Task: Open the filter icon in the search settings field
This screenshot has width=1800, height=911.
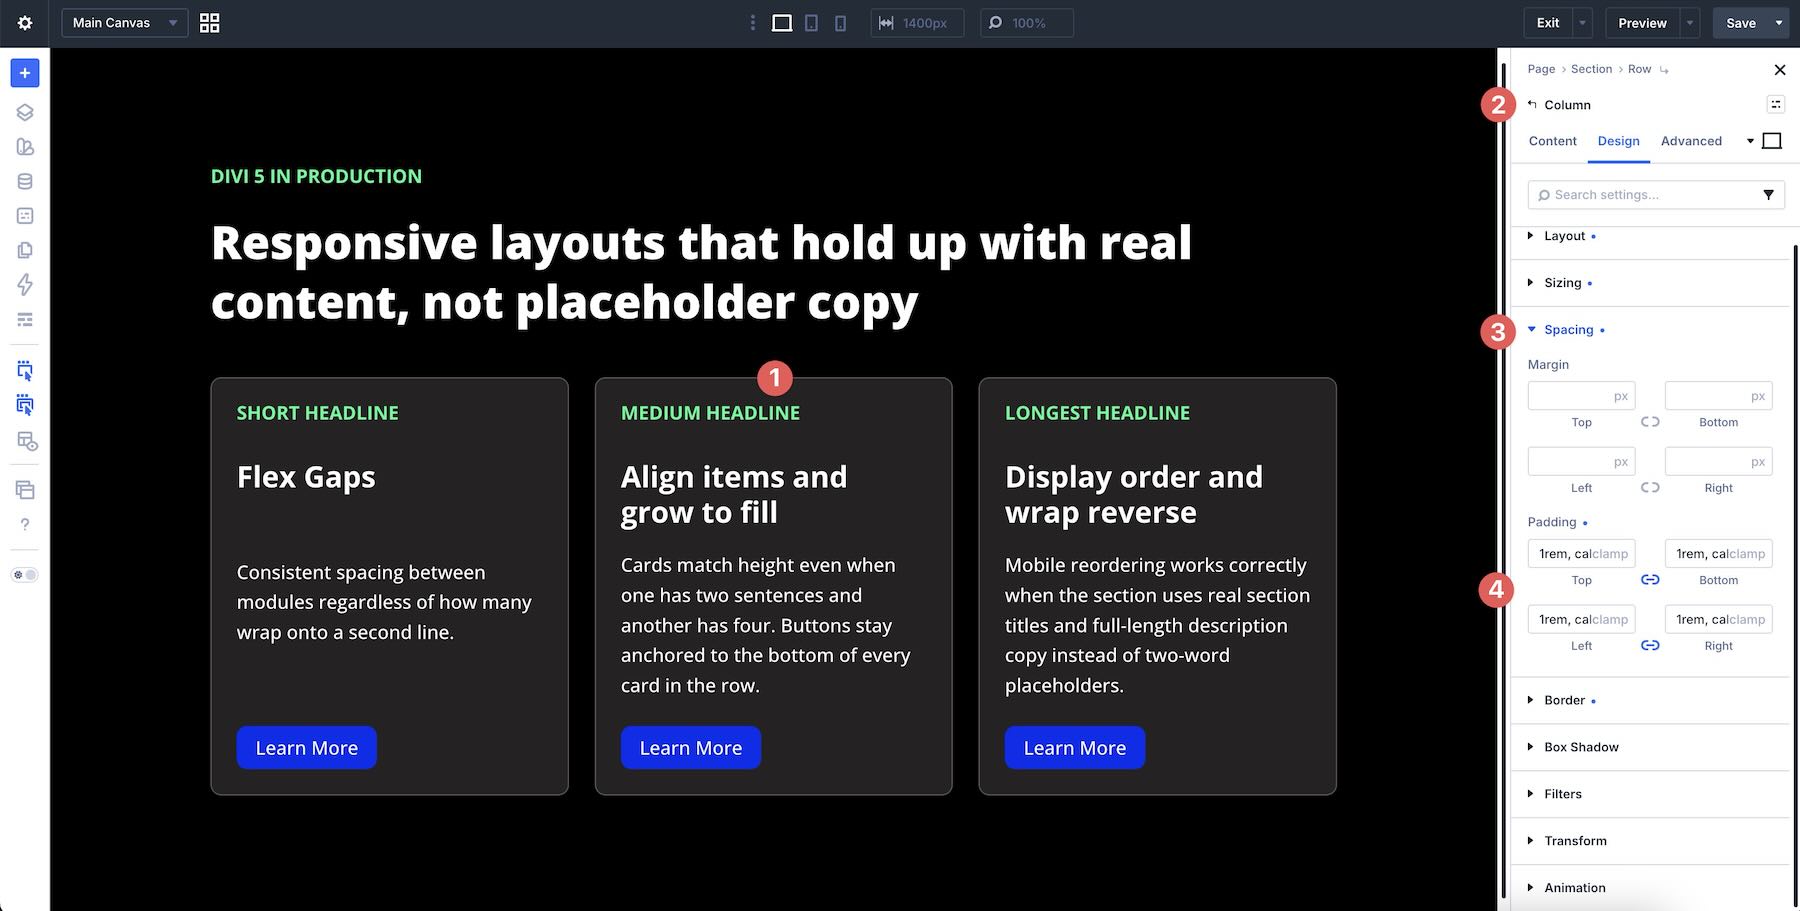Action: pyautogui.click(x=1768, y=195)
